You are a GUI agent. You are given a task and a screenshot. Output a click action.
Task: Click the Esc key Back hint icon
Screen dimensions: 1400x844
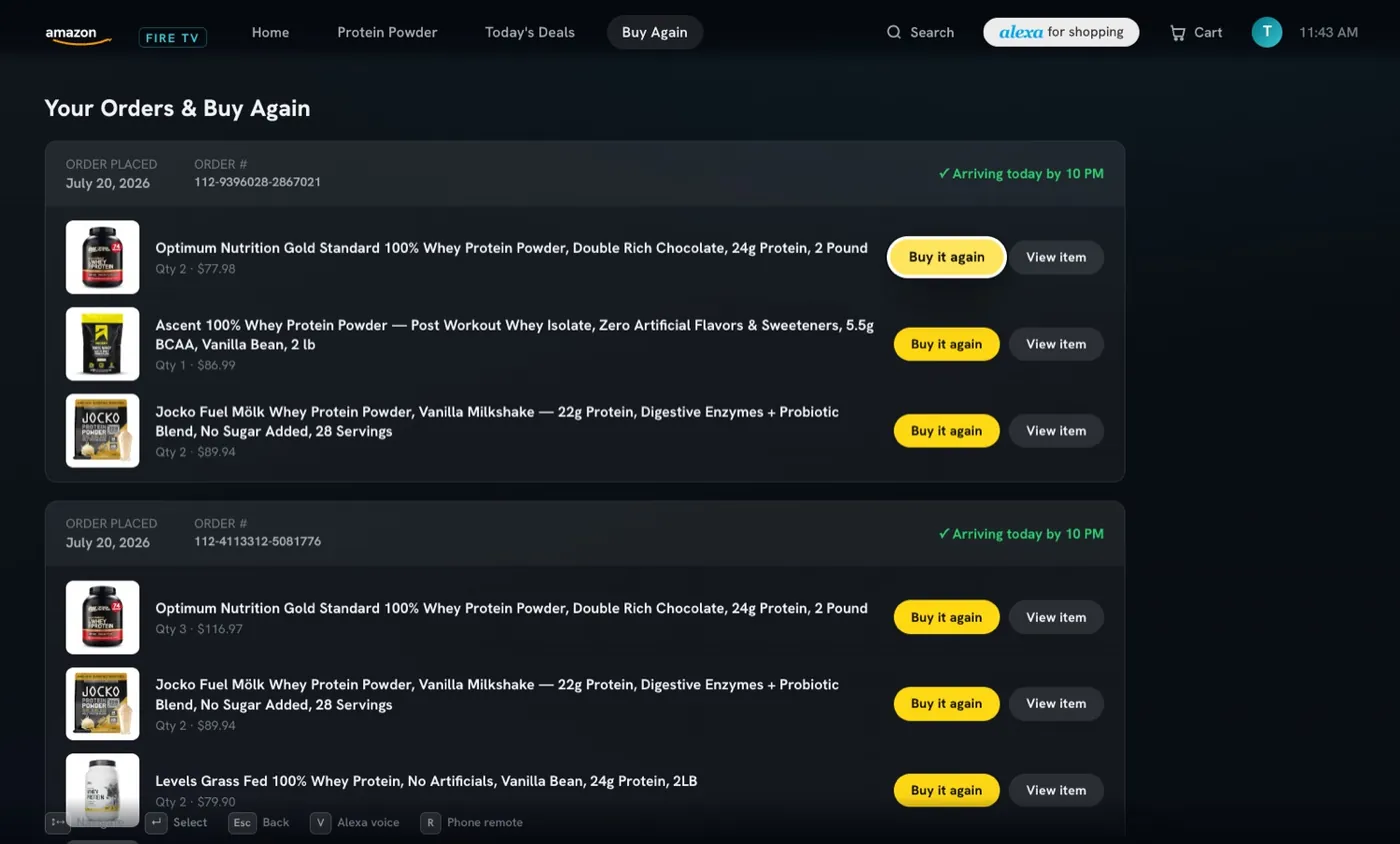coord(243,823)
